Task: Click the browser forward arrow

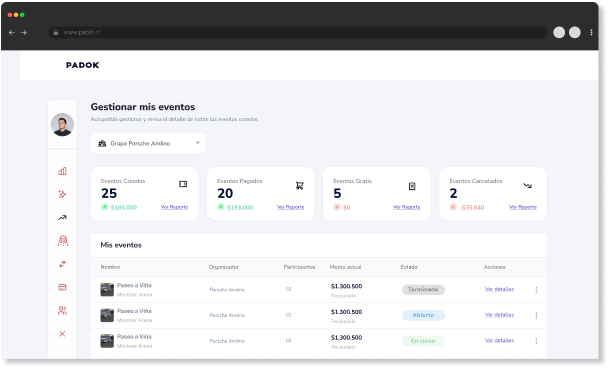Action: point(24,33)
